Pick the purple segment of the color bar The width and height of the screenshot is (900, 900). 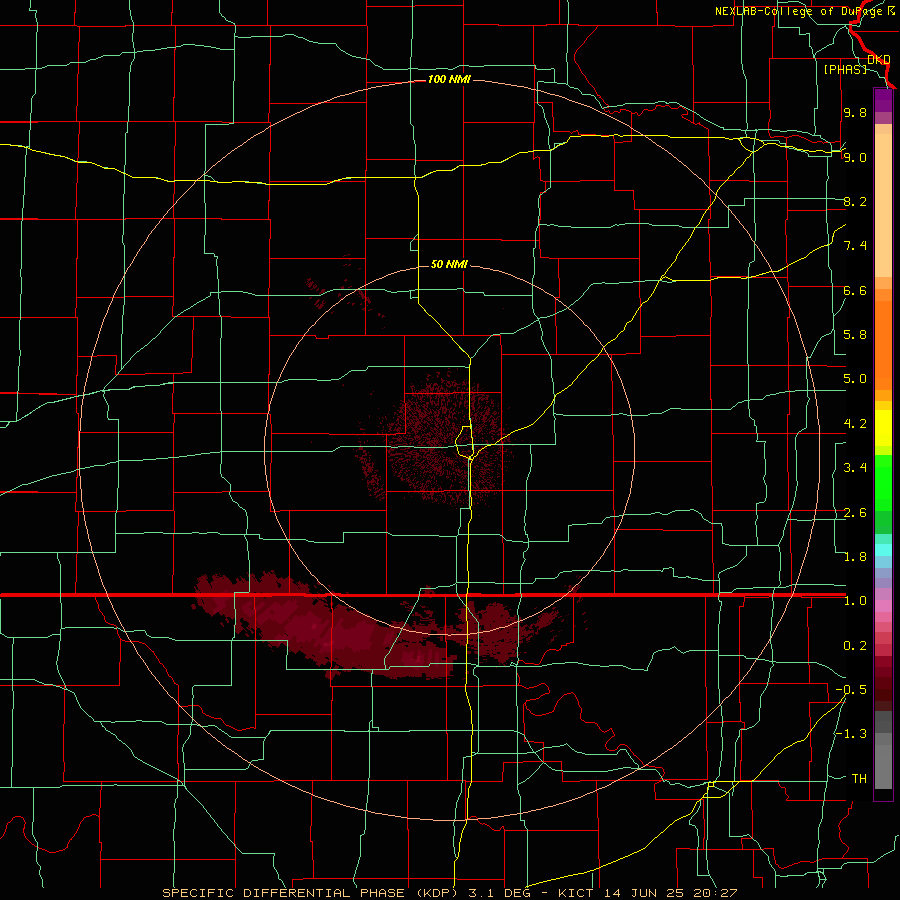pyautogui.click(x=883, y=100)
